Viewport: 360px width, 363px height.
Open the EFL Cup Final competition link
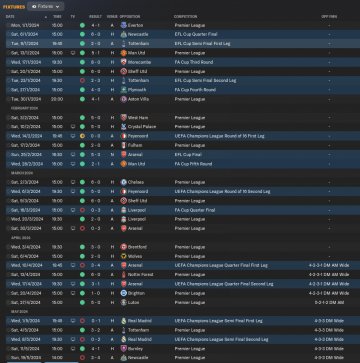click(188, 155)
